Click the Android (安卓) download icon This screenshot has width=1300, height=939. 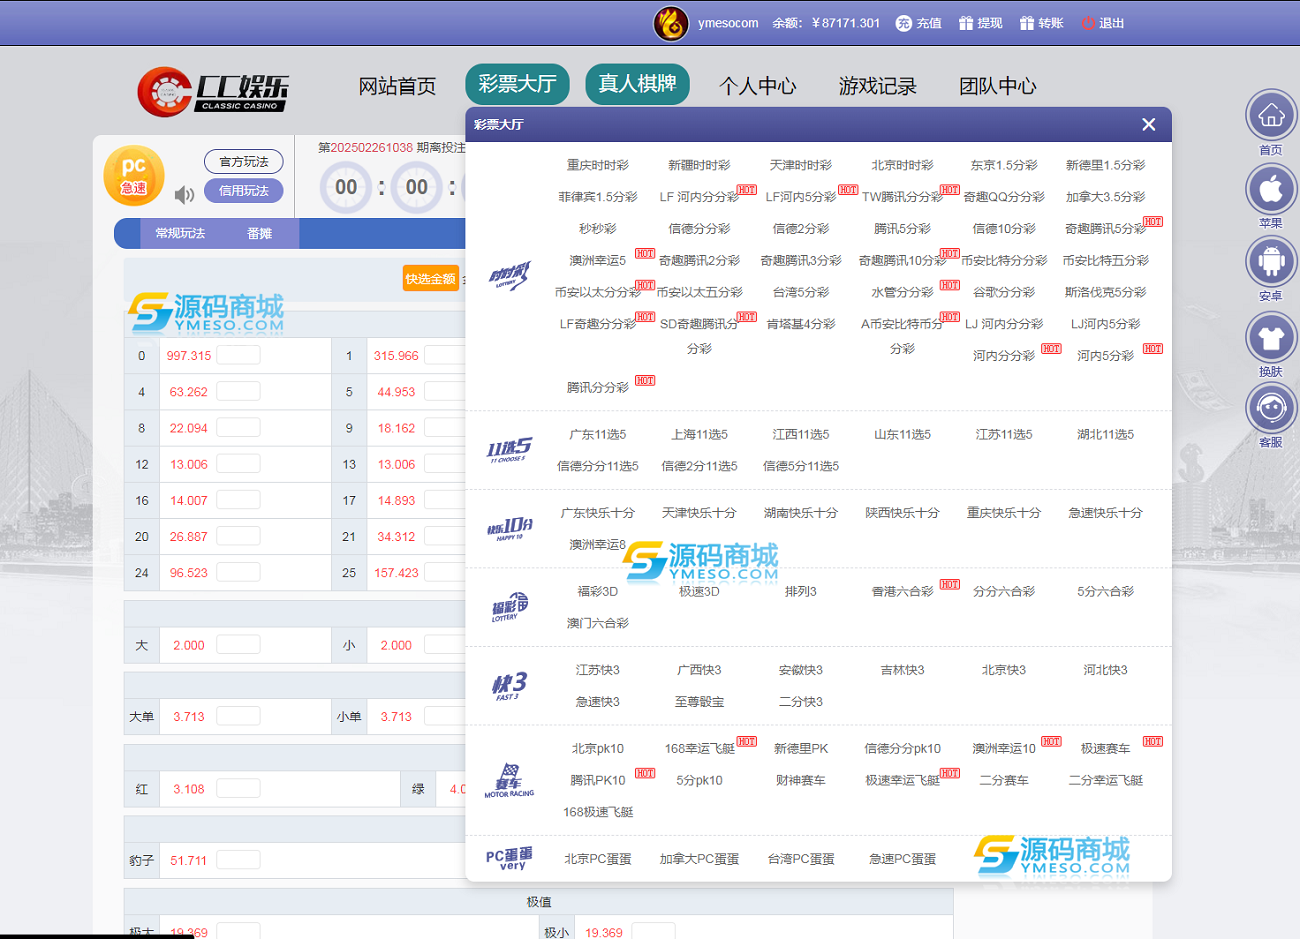point(1271,261)
